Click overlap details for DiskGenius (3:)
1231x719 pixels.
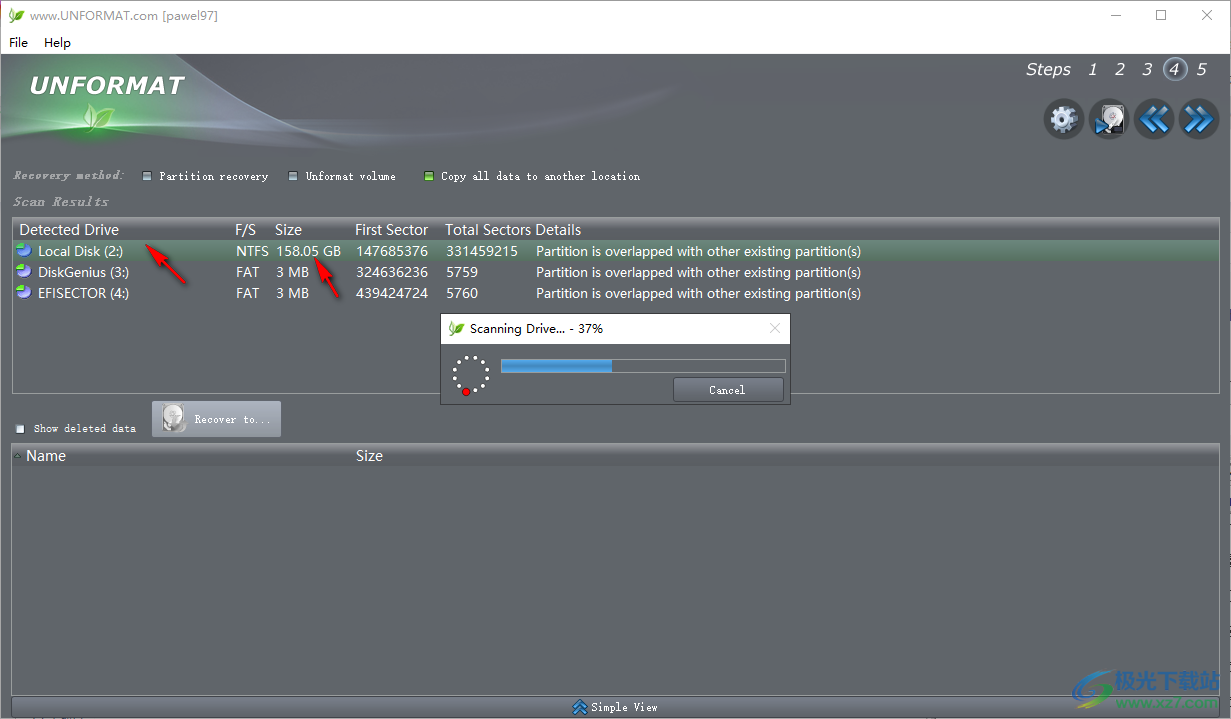click(698, 272)
